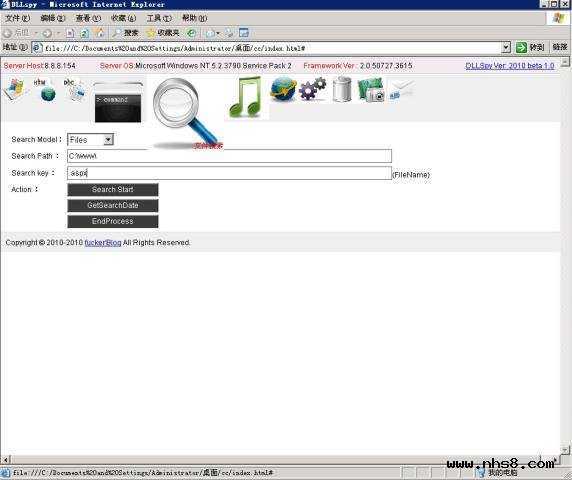Open the camera picture icon
The height and width of the screenshot is (480, 572).
coord(371,90)
